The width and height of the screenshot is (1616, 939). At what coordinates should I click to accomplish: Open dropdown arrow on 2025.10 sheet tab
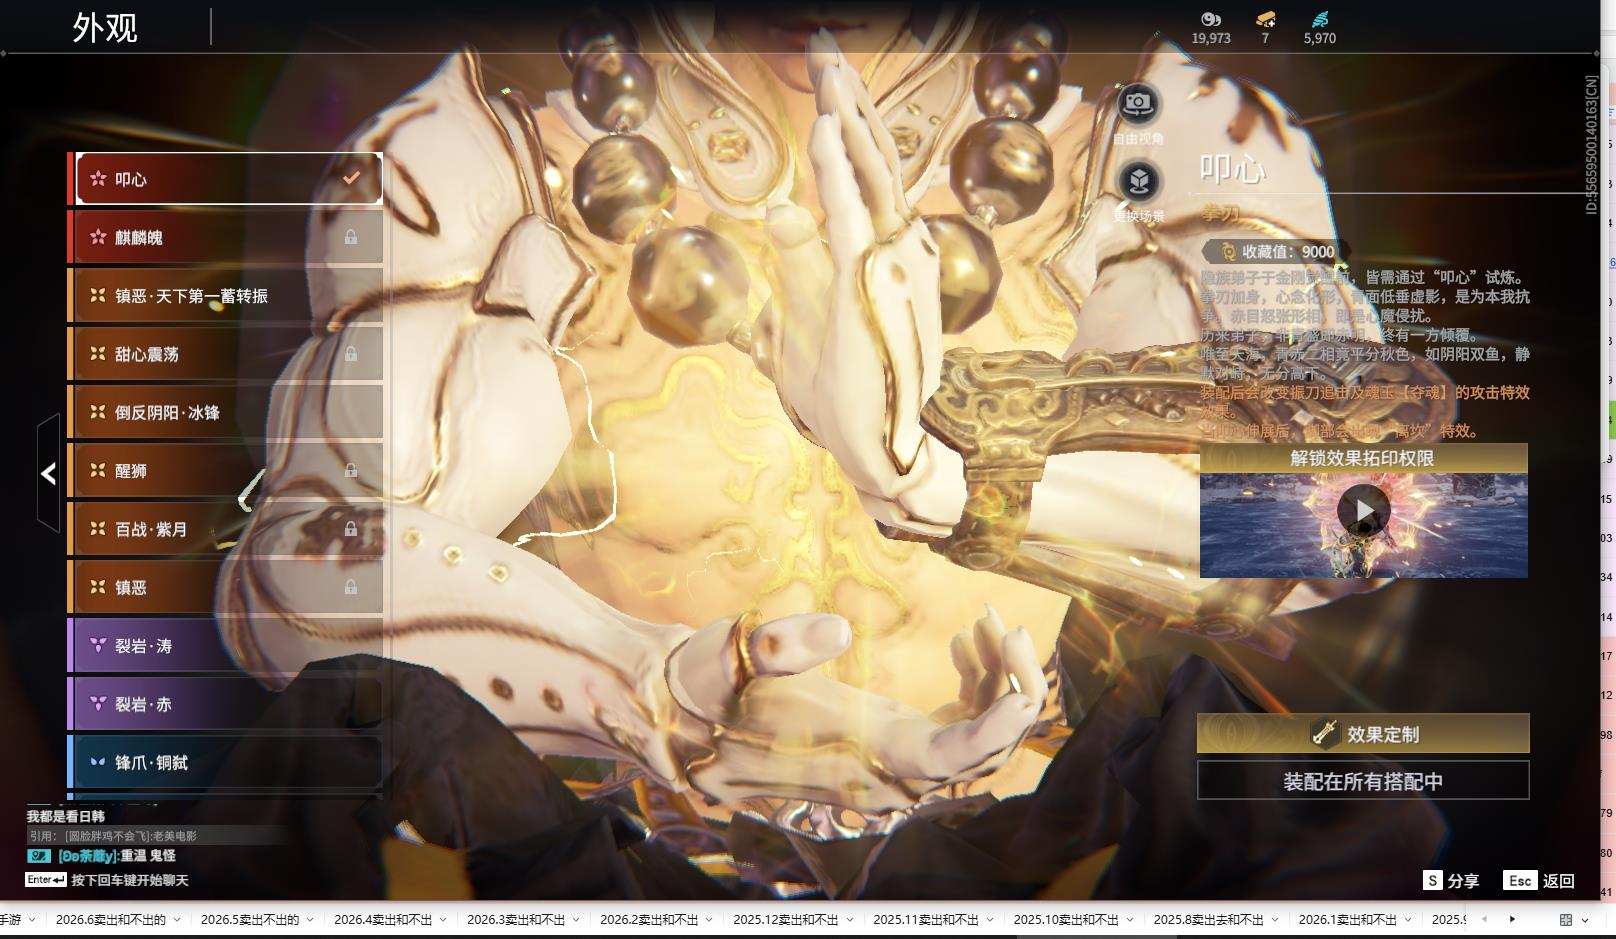click(x=1130, y=920)
